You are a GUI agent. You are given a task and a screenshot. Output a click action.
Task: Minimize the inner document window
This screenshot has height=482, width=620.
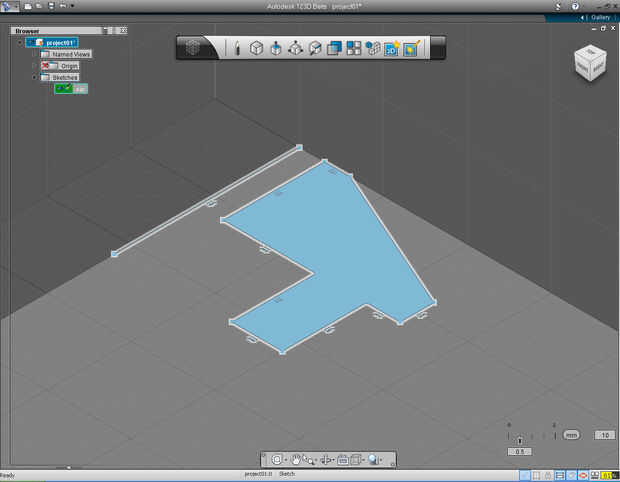(594, 28)
